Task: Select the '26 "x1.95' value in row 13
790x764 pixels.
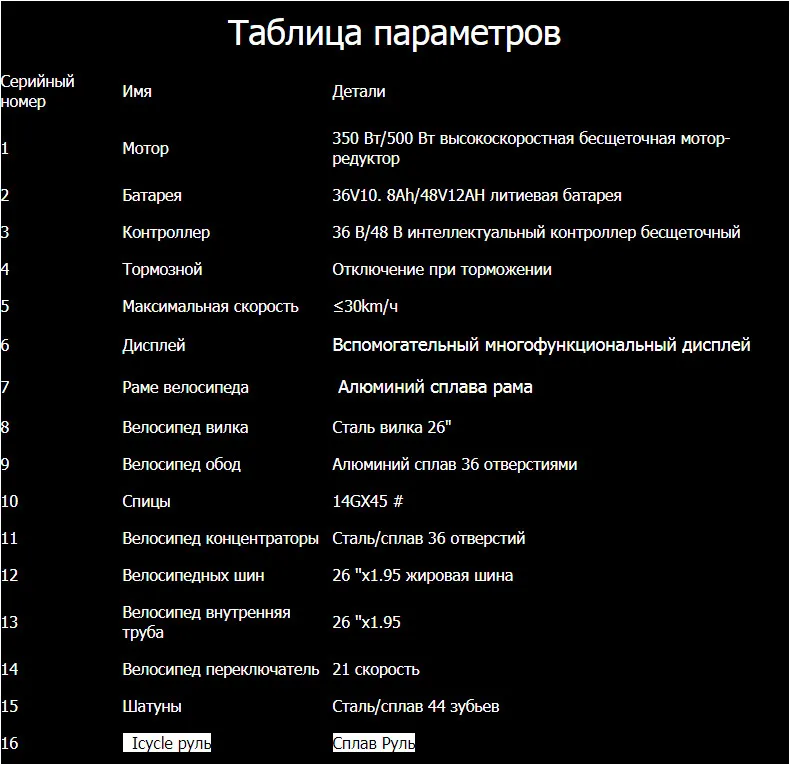Action: tap(366, 622)
